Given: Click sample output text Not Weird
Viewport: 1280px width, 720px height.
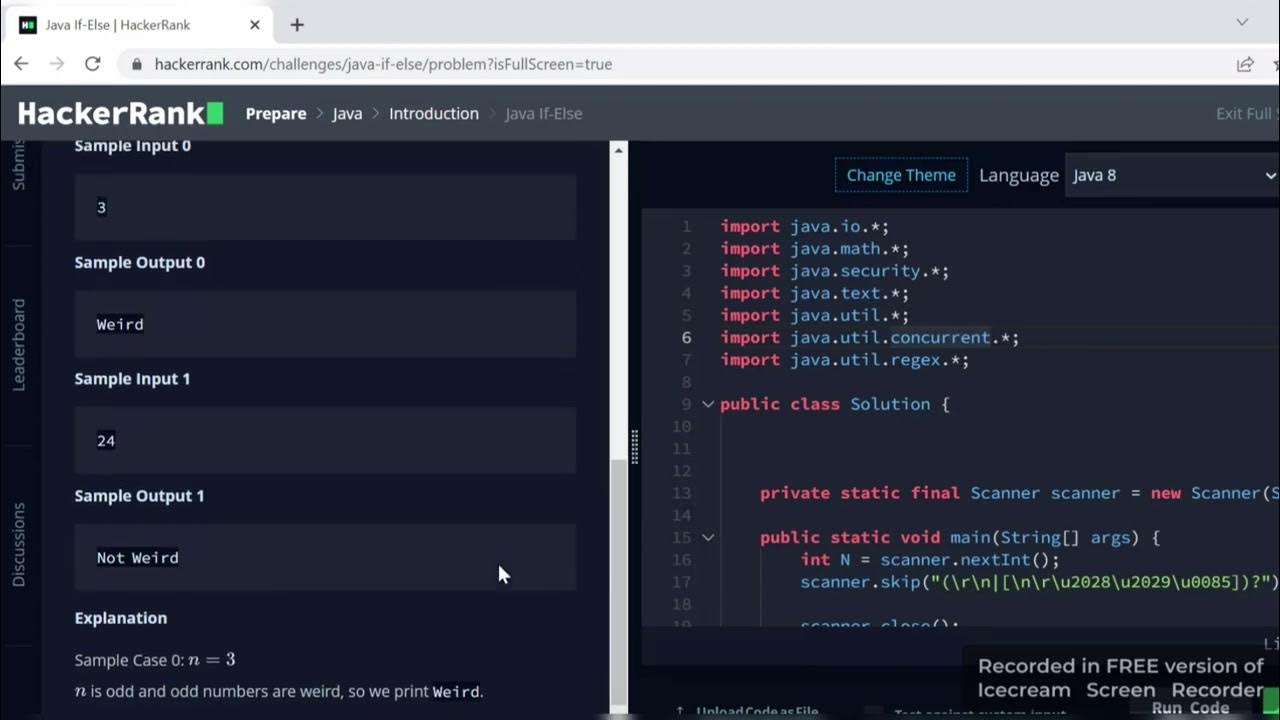Looking at the screenshot, I should tap(138, 558).
